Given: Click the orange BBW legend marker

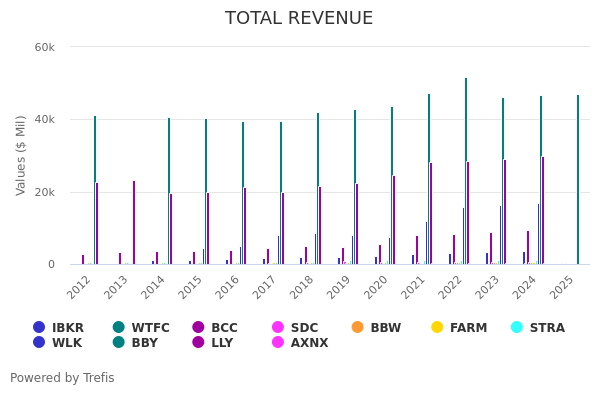Looking at the screenshot, I should pyautogui.click(x=358, y=328).
